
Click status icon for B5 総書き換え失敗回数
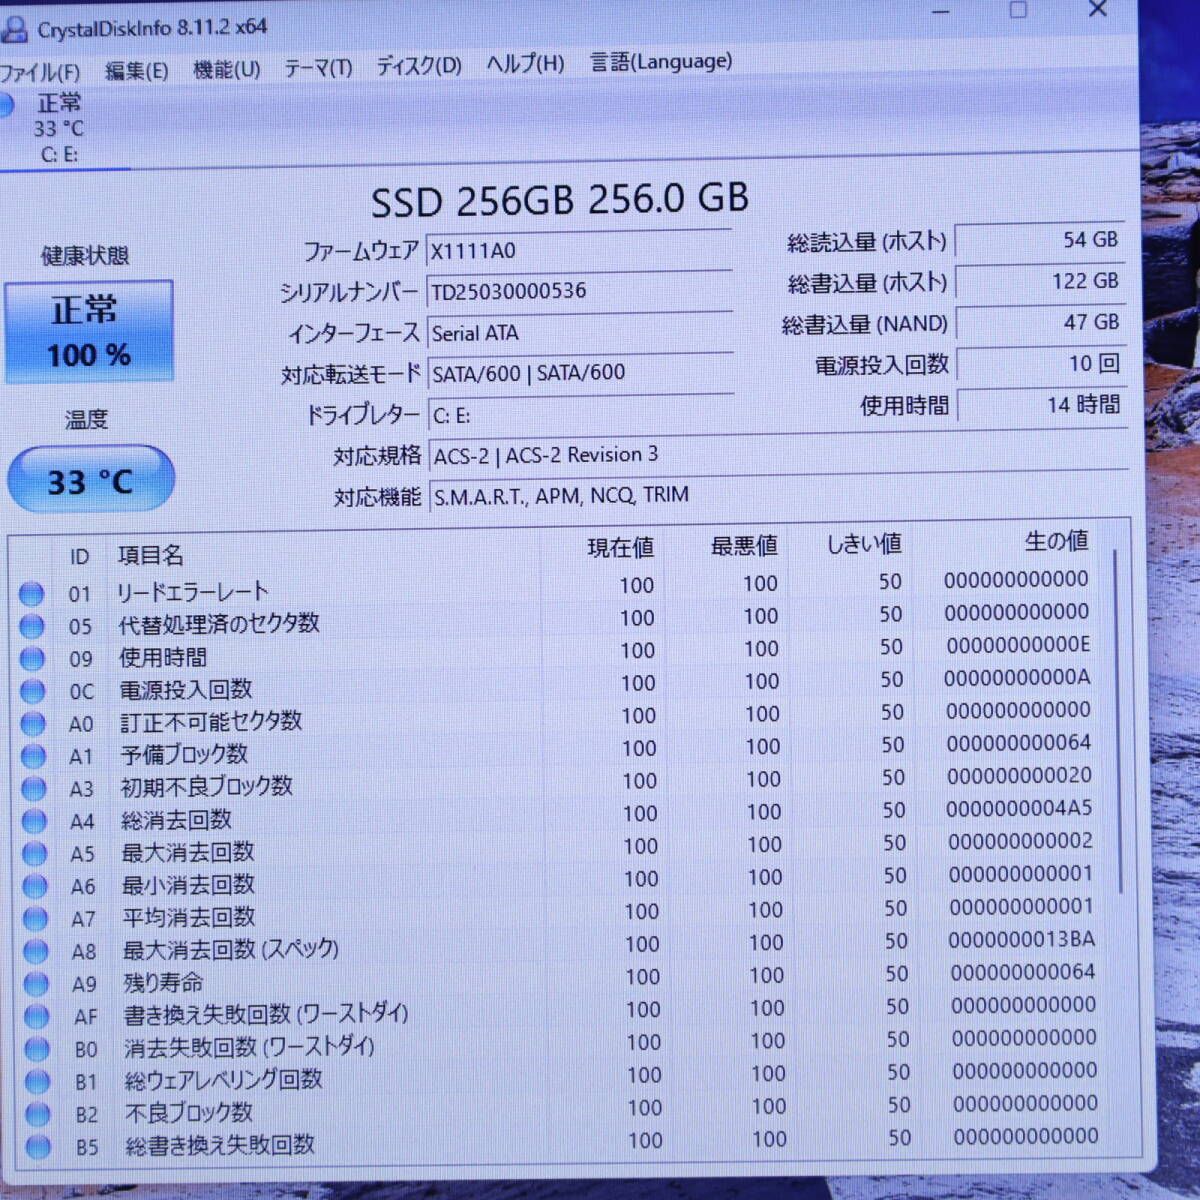pos(39,1146)
